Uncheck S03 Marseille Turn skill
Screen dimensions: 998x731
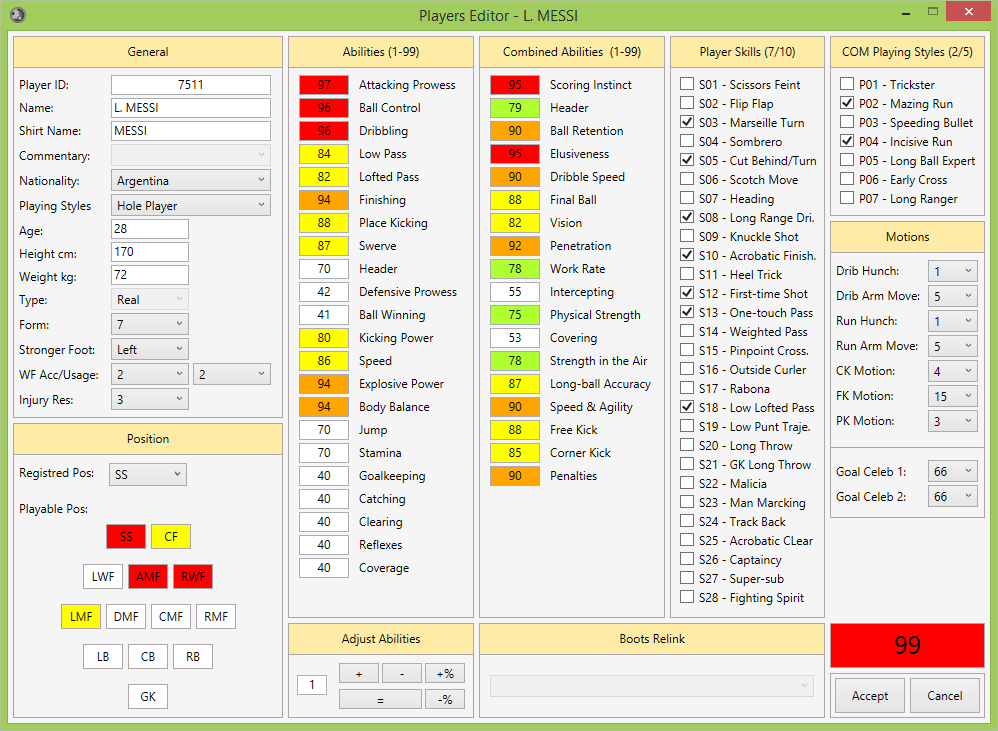click(687, 122)
